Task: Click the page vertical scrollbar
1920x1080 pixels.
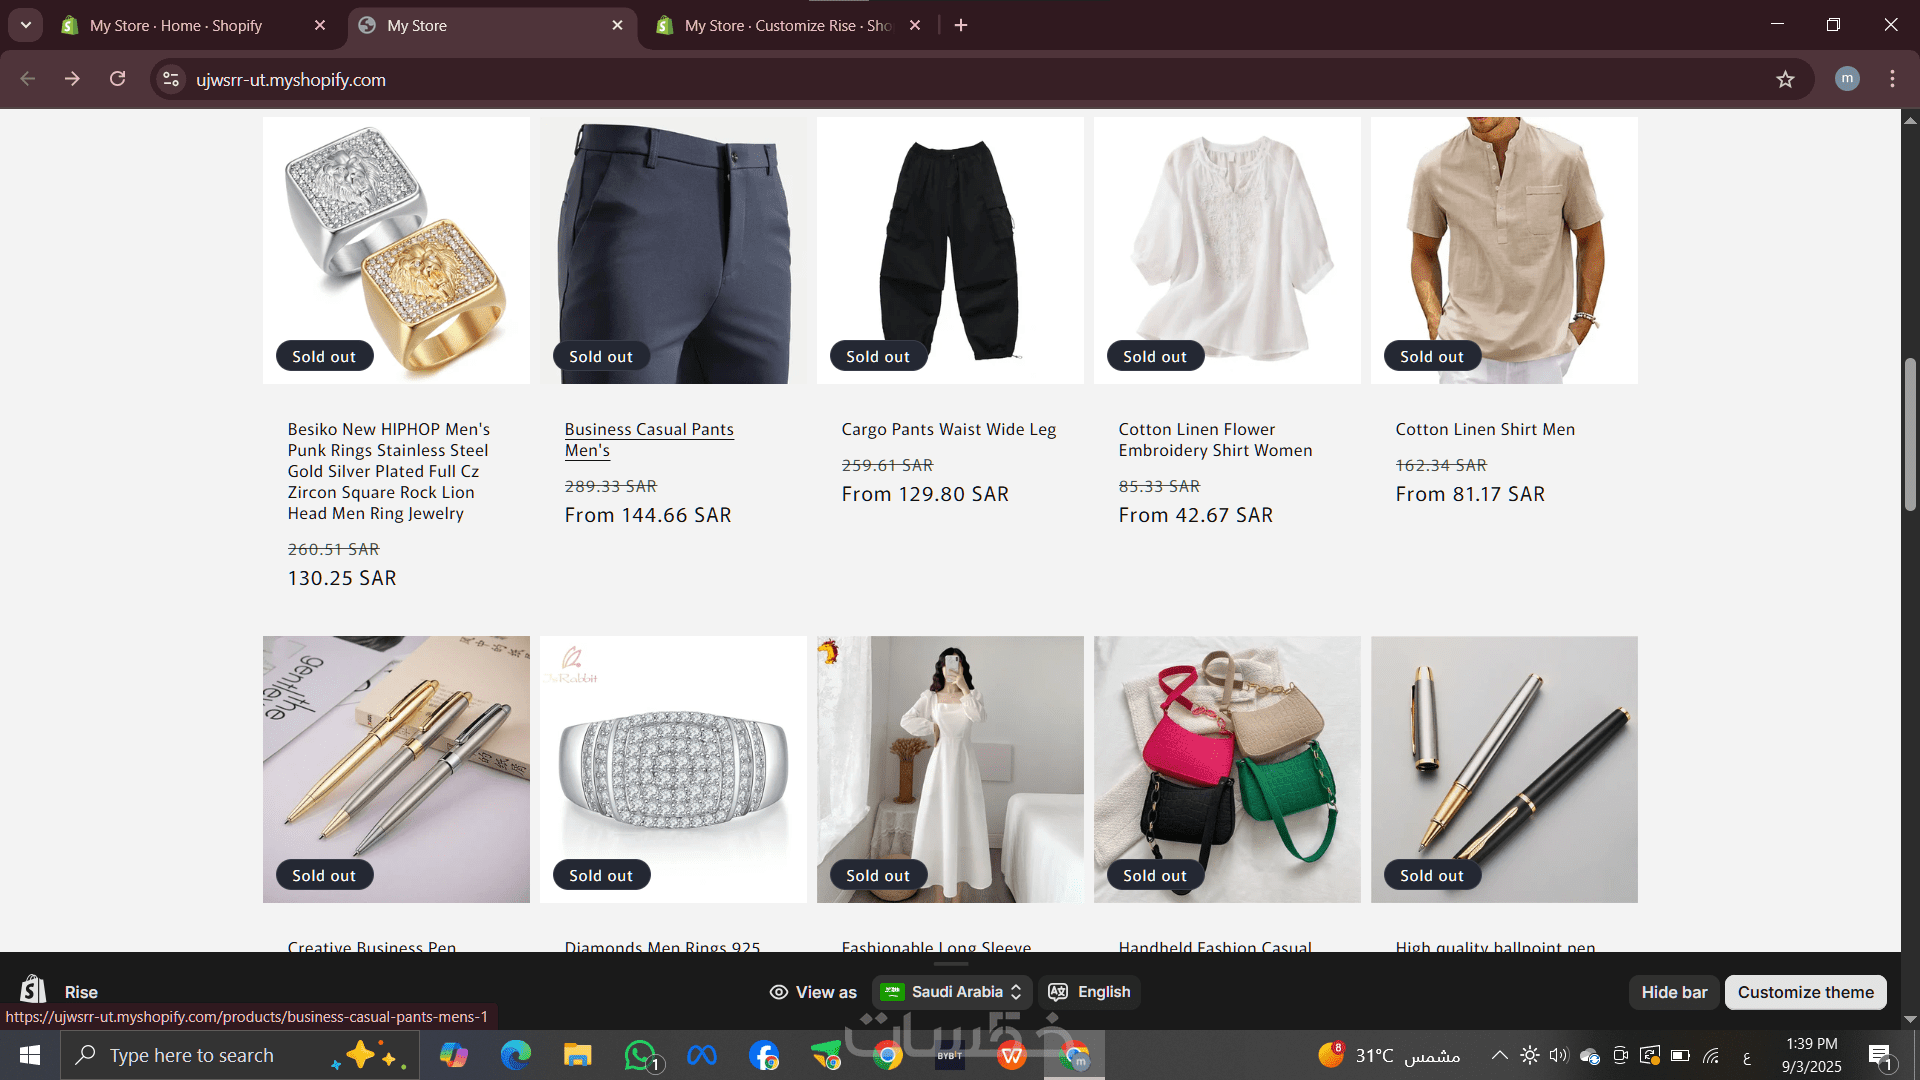Action: click(1910, 434)
